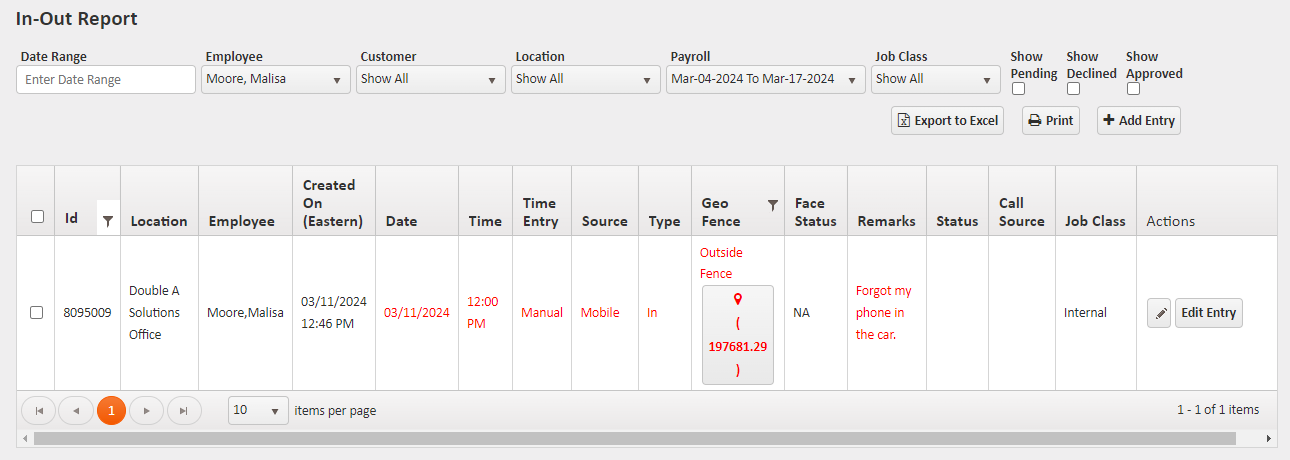Viewport: 1290px width, 460px height.
Task: Check the Show Declined checkbox
Action: click(x=1074, y=89)
